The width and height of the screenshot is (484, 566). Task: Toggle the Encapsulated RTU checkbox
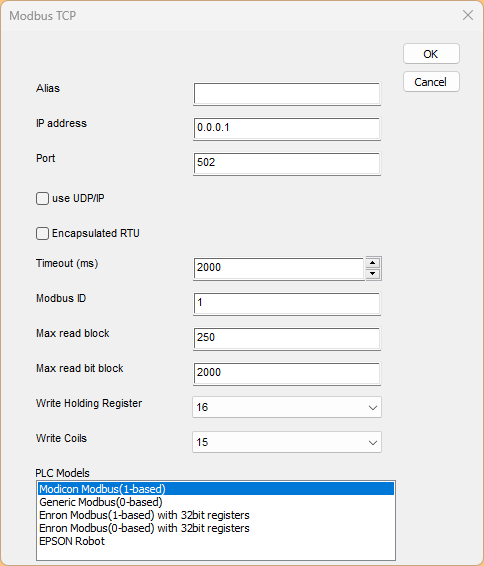click(x=42, y=234)
